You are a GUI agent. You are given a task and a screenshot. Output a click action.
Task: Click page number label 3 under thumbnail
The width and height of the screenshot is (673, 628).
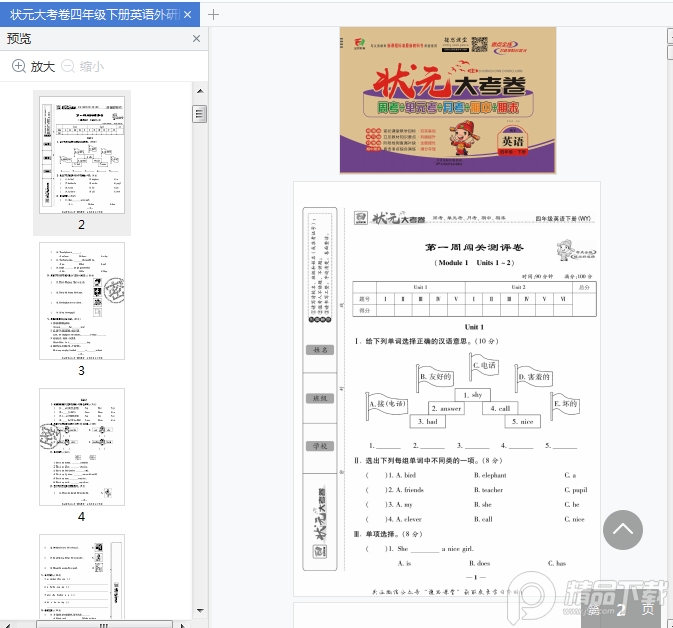coord(82,370)
